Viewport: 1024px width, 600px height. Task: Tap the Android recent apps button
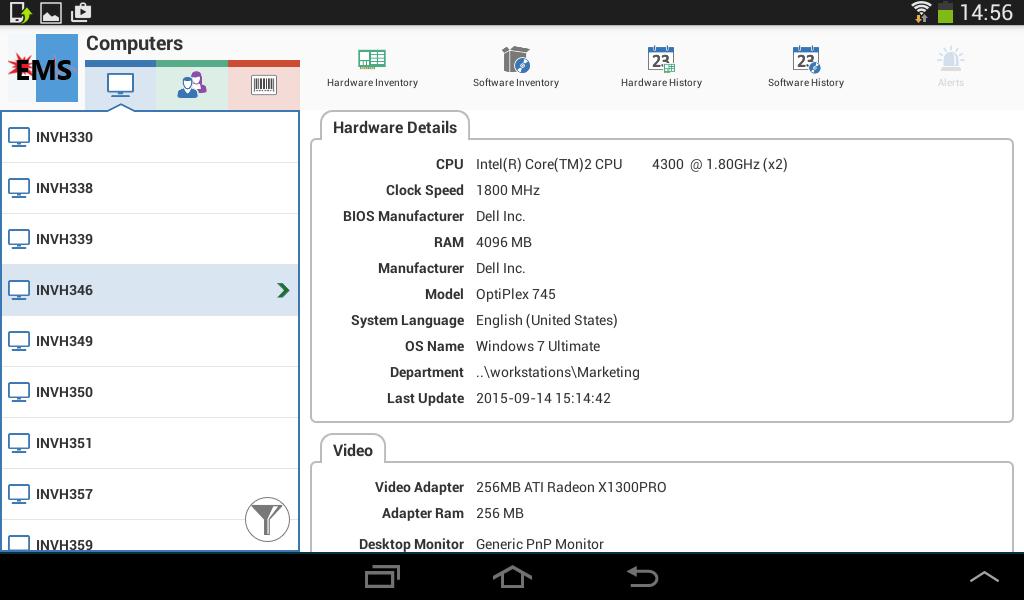point(382,576)
